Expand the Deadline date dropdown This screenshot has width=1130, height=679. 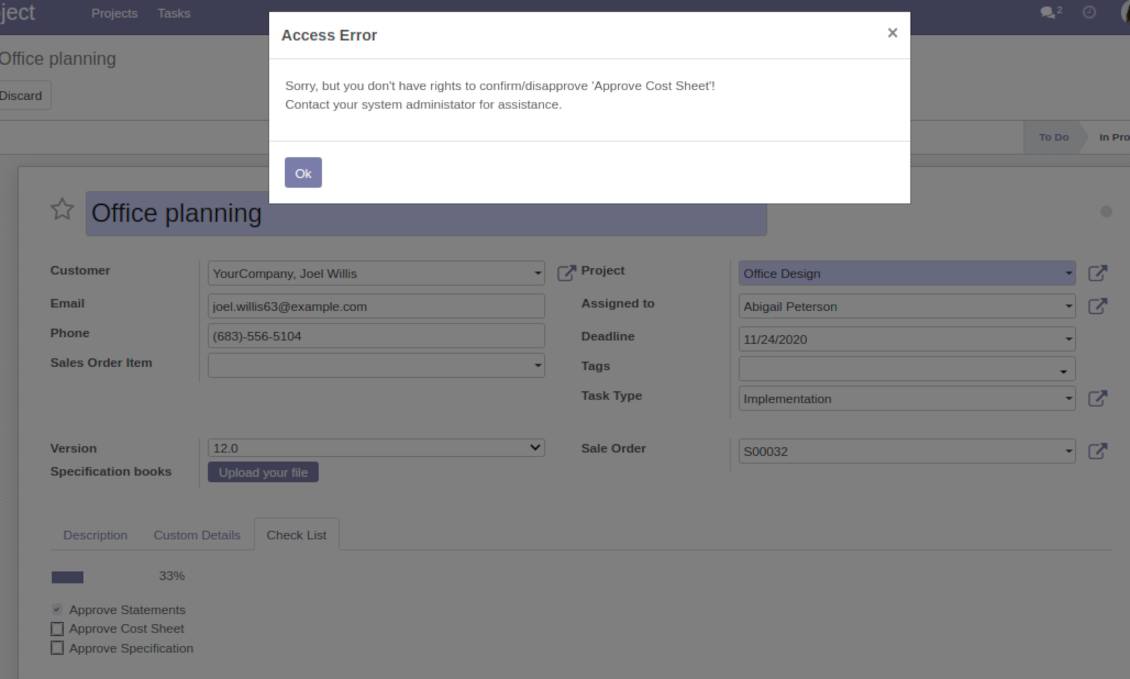pos(1069,340)
